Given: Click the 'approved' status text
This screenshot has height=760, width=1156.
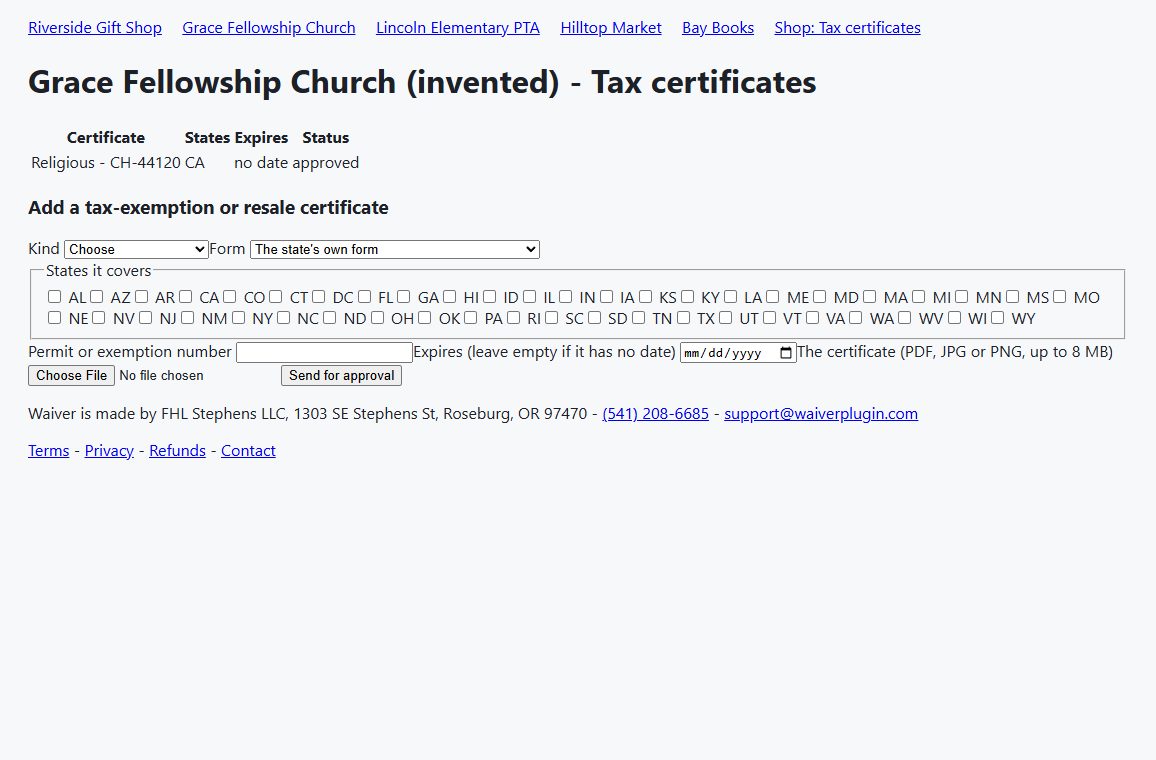Looking at the screenshot, I should (x=326, y=163).
